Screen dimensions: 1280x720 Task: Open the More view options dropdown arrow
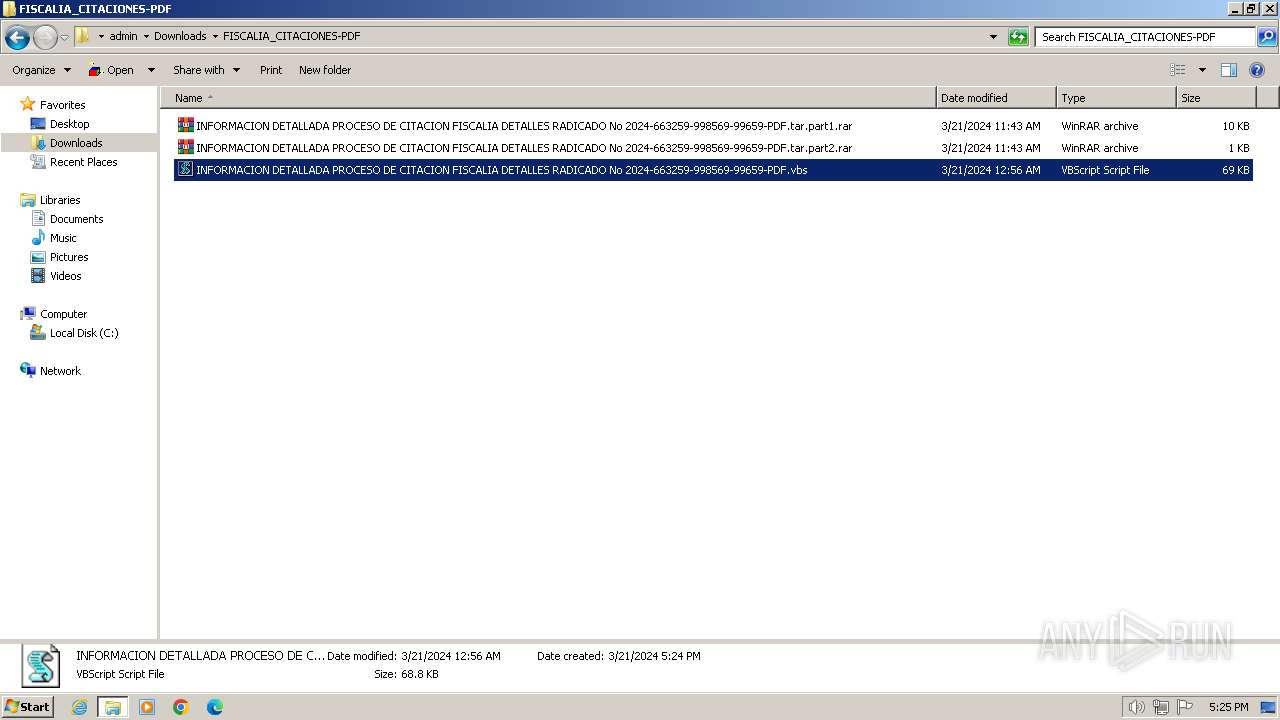point(1202,70)
